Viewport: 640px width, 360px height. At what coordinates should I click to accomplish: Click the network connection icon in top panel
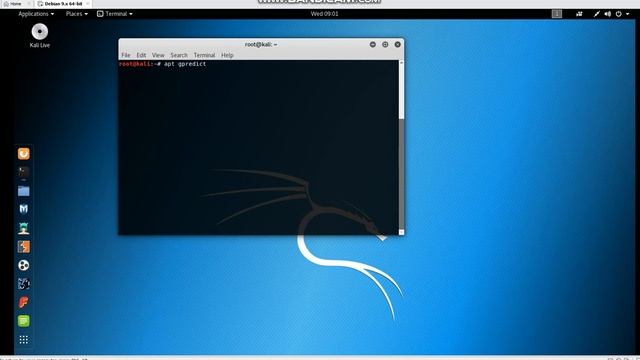(x=597, y=14)
